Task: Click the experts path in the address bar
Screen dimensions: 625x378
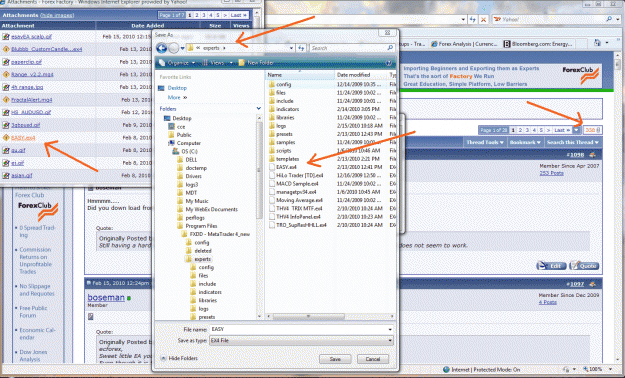Action: [x=211, y=48]
